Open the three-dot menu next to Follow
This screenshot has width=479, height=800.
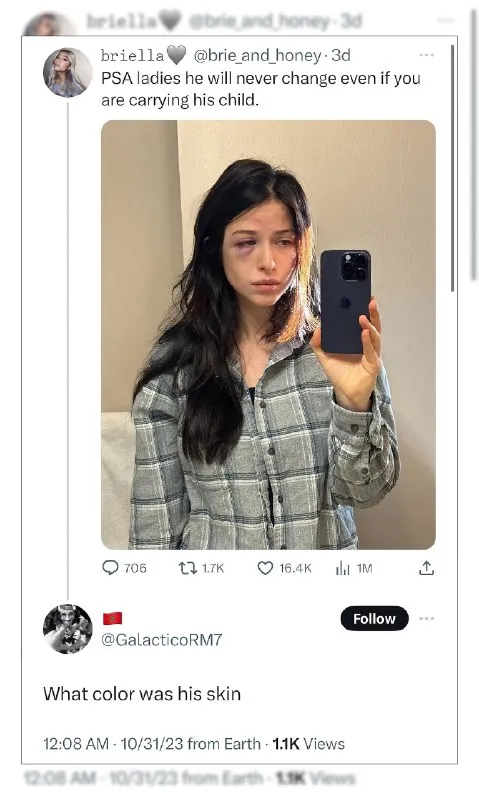[426, 618]
